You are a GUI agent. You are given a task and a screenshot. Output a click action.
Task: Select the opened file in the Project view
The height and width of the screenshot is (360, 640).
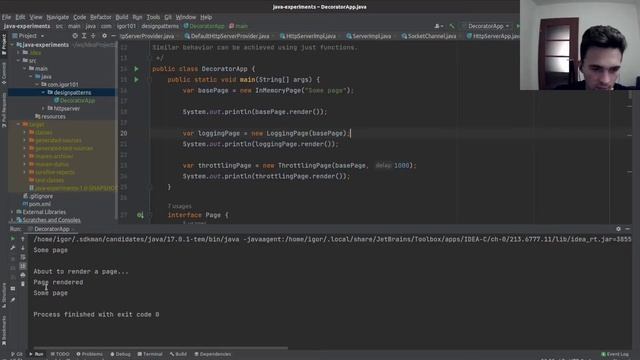[x=75, y=36]
